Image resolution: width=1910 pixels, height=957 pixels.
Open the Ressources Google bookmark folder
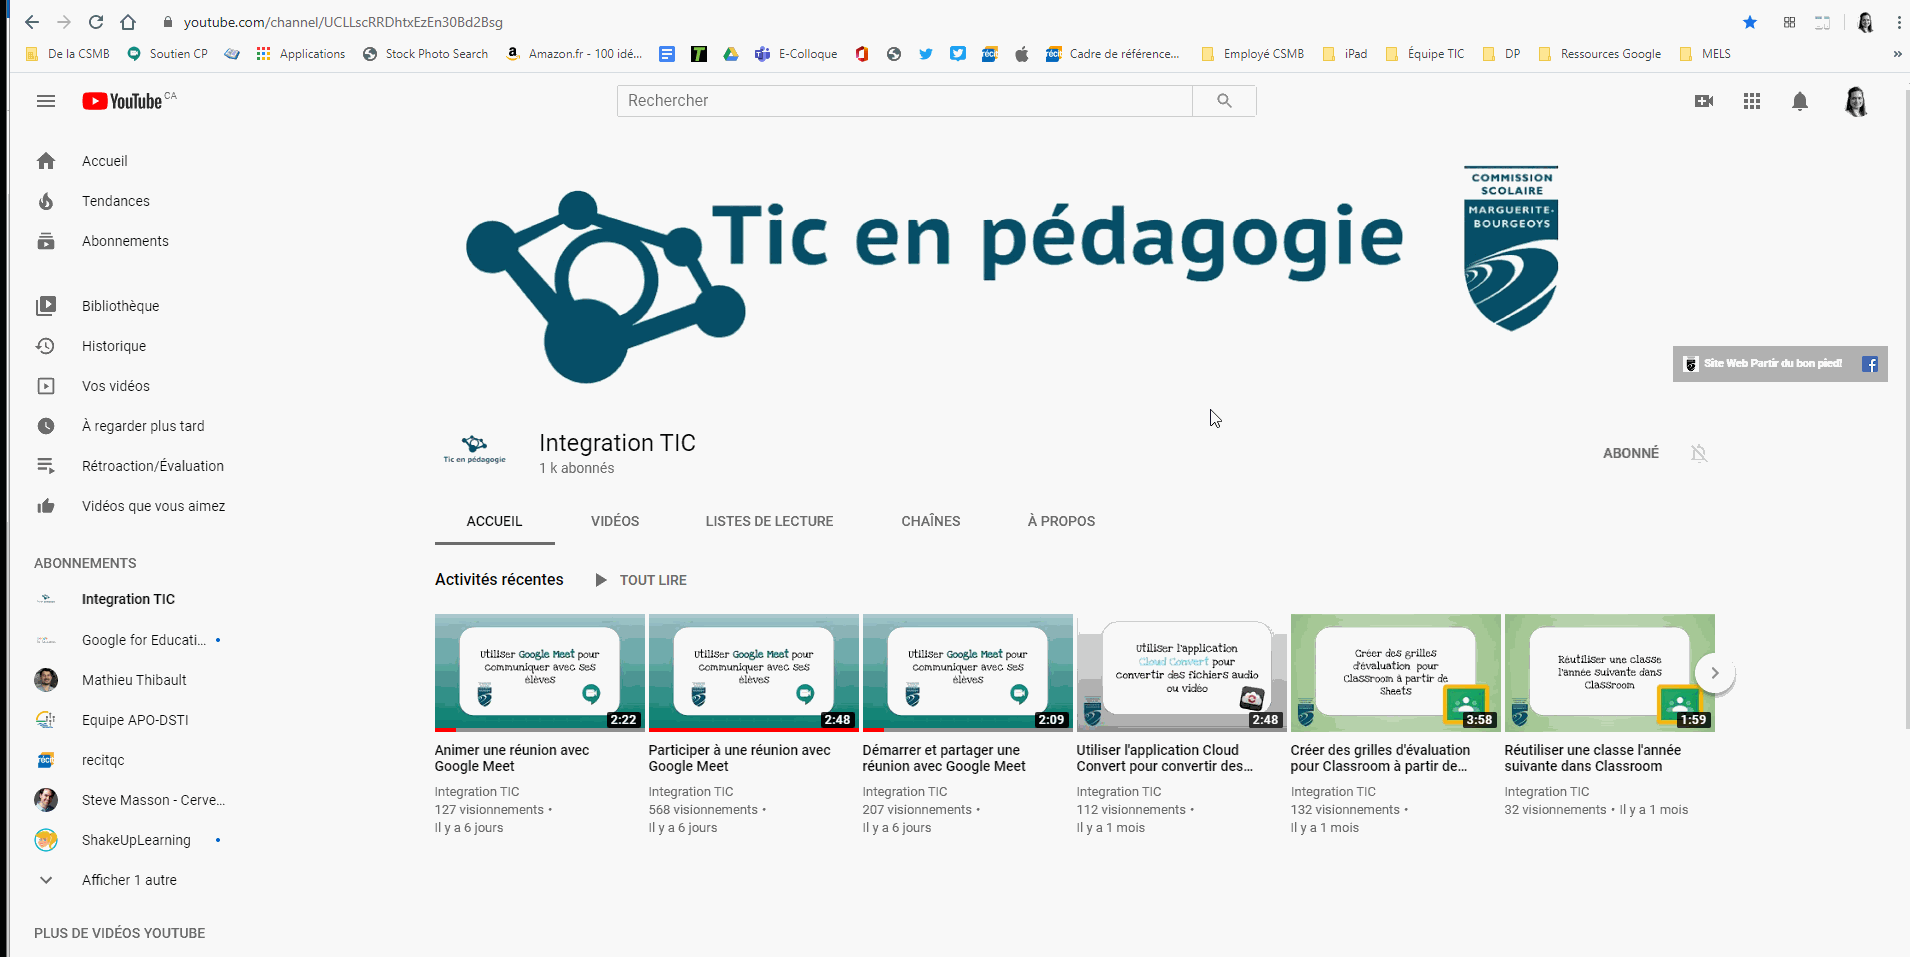1599,54
